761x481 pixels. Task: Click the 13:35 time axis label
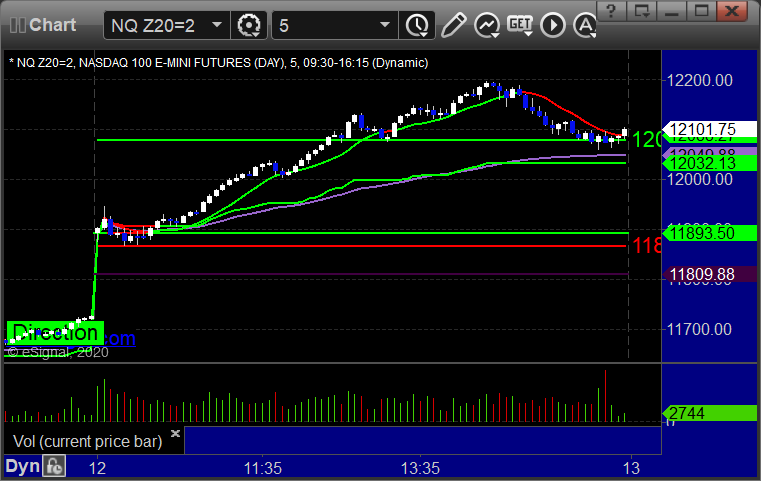420,468
